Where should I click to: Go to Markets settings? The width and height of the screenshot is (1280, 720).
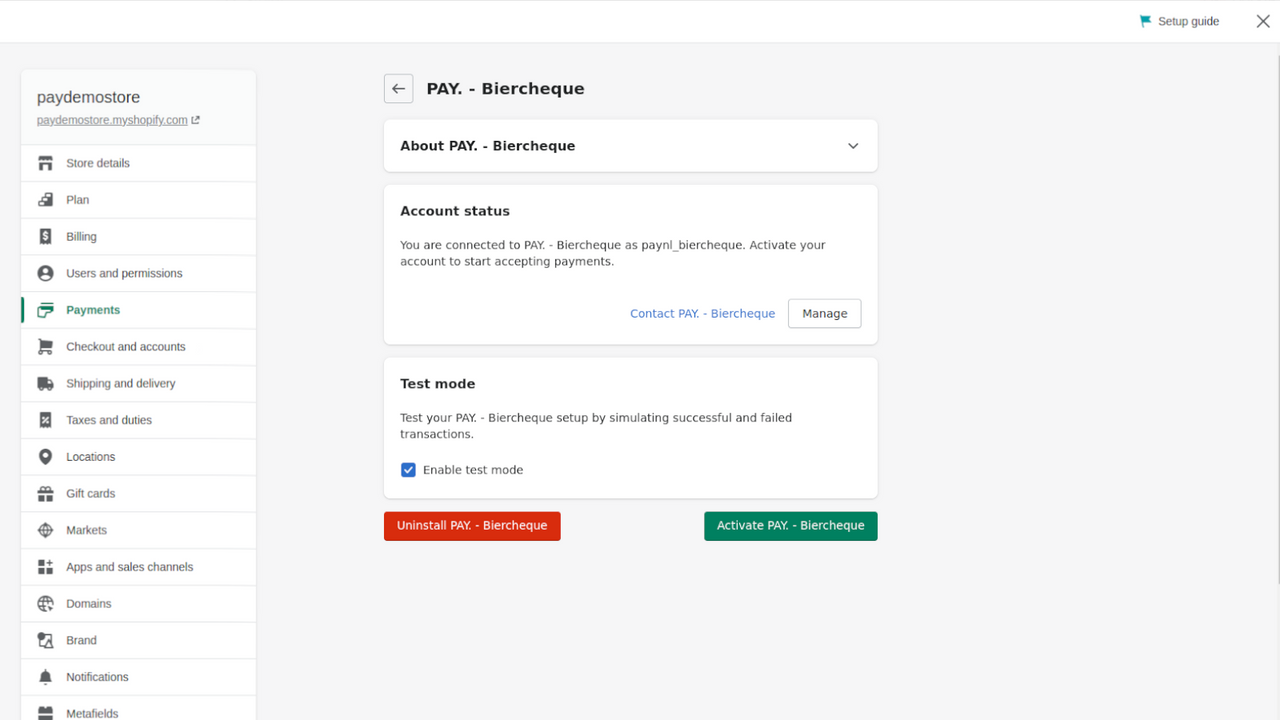pos(138,530)
